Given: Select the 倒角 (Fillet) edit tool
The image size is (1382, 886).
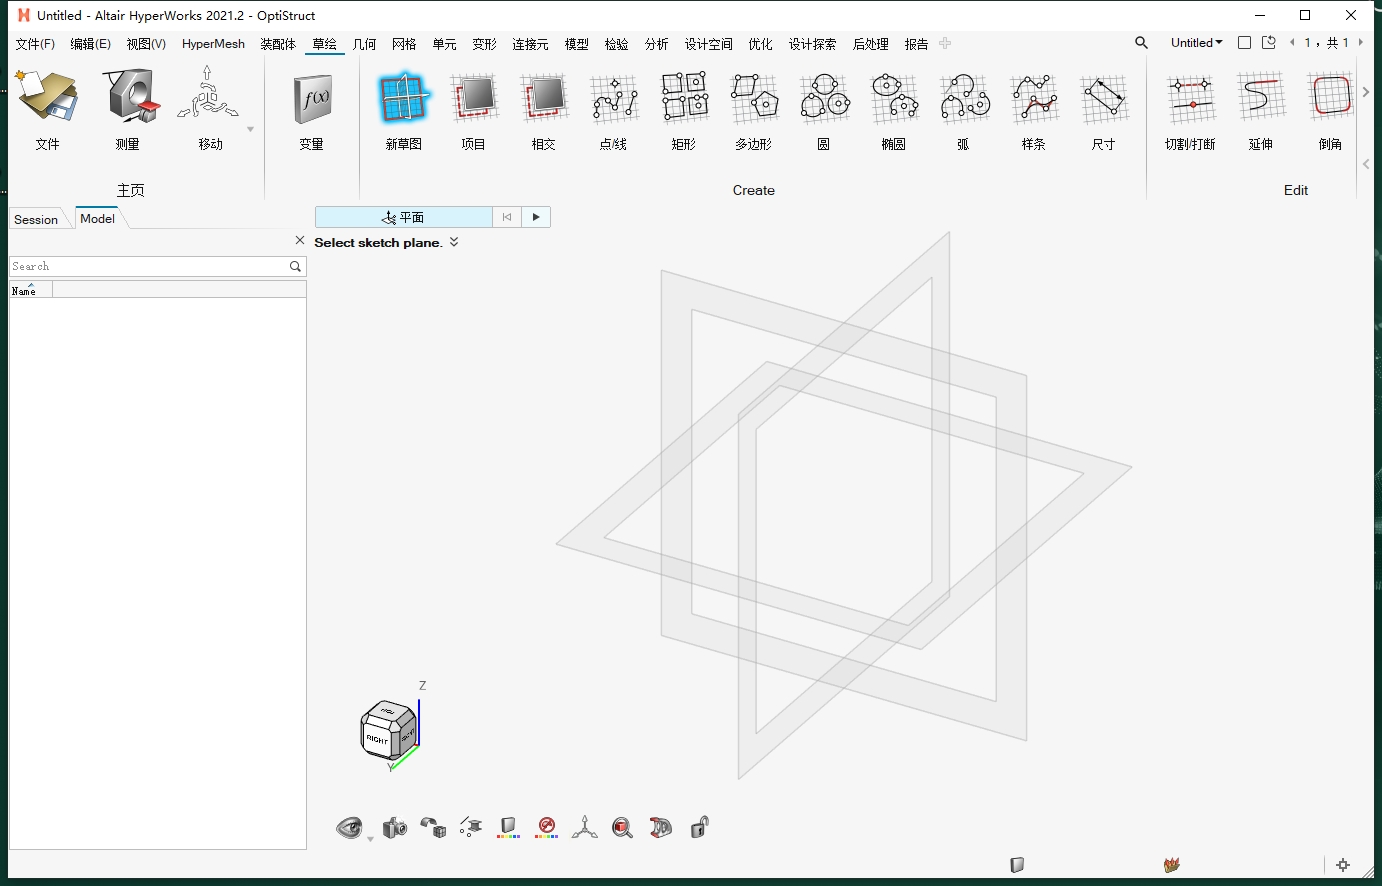Looking at the screenshot, I should tap(1330, 100).
